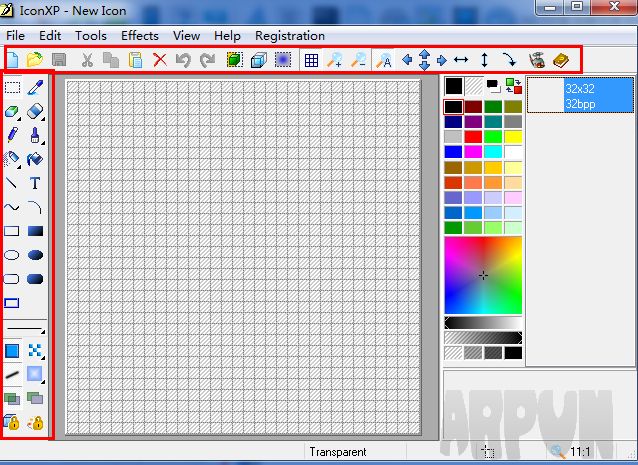638x465 pixels.
Task: Click the Help book icon in toolbar
Action: click(x=560, y=60)
